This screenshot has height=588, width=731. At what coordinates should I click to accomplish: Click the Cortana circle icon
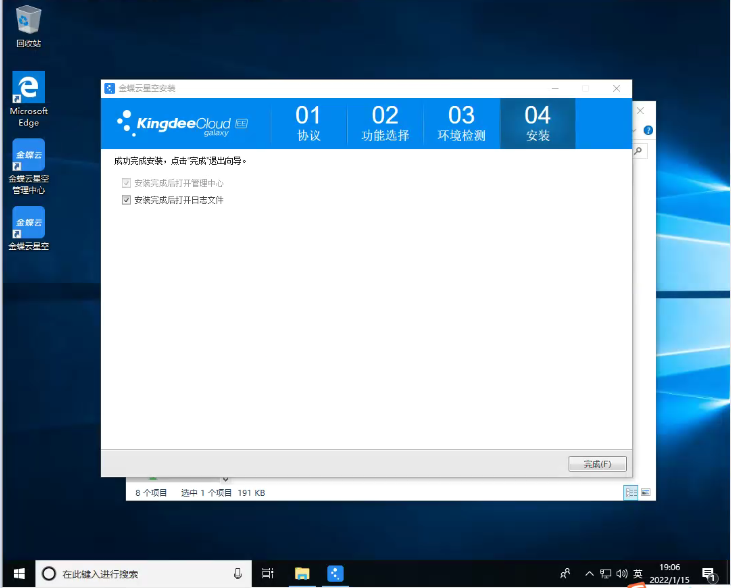49,574
